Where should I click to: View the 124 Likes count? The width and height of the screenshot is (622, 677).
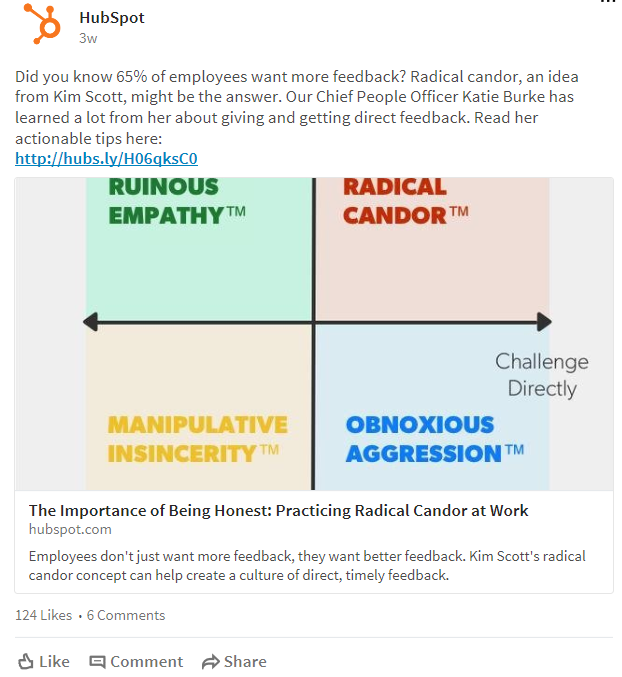[44, 615]
